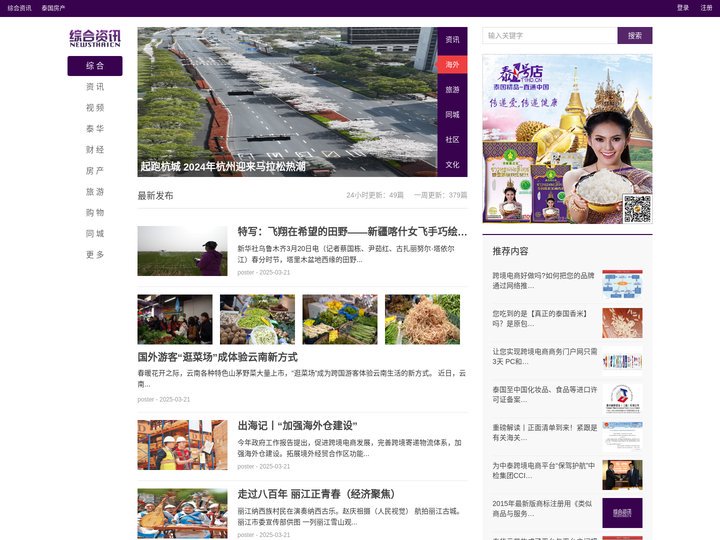This screenshot has width=720, height=540.
Task: Click the 搜索 button
Action: click(x=635, y=35)
